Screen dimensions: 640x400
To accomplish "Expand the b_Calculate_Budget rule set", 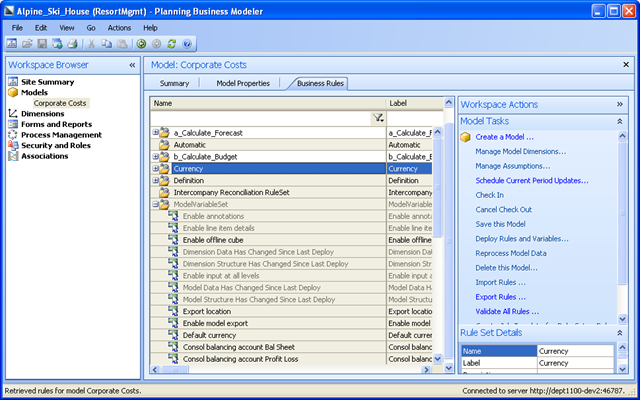I will 156,156.
